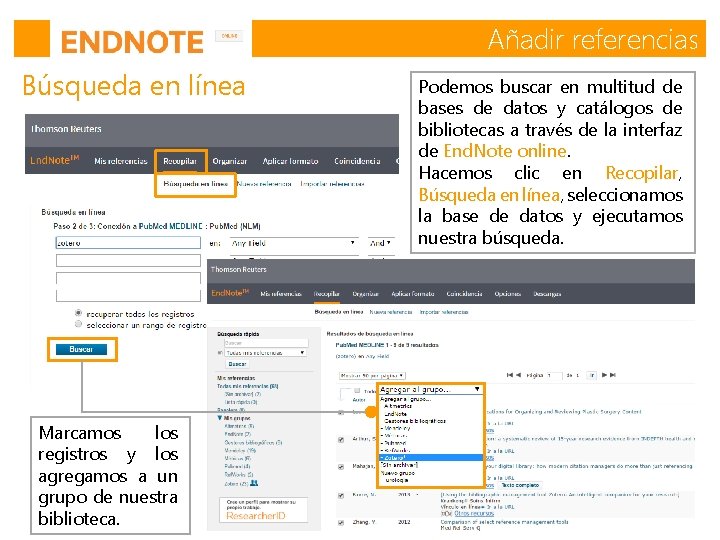
Task: Open Aplicar formato in search form screenshot
Action: [290, 161]
